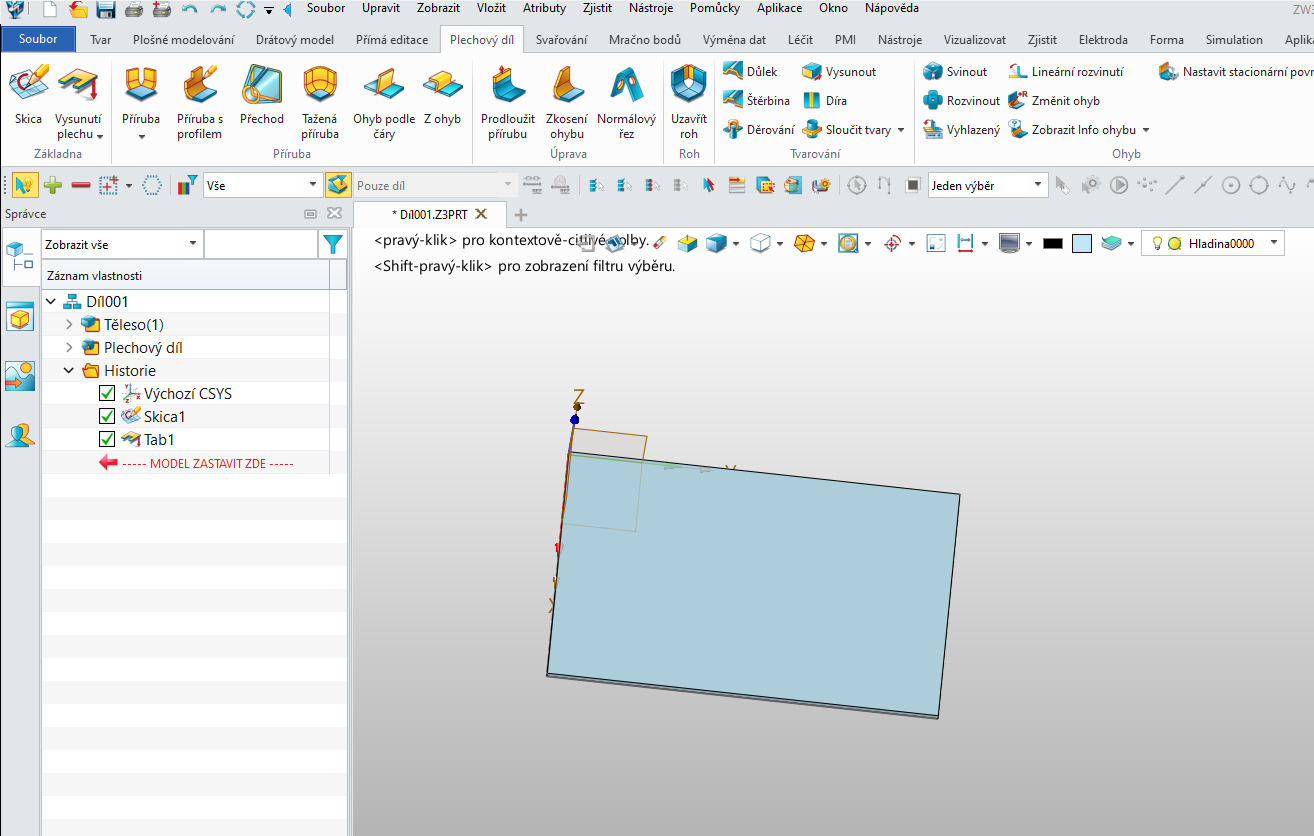
Task: Select Uzavřít roh tool
Action: [689, 101]
